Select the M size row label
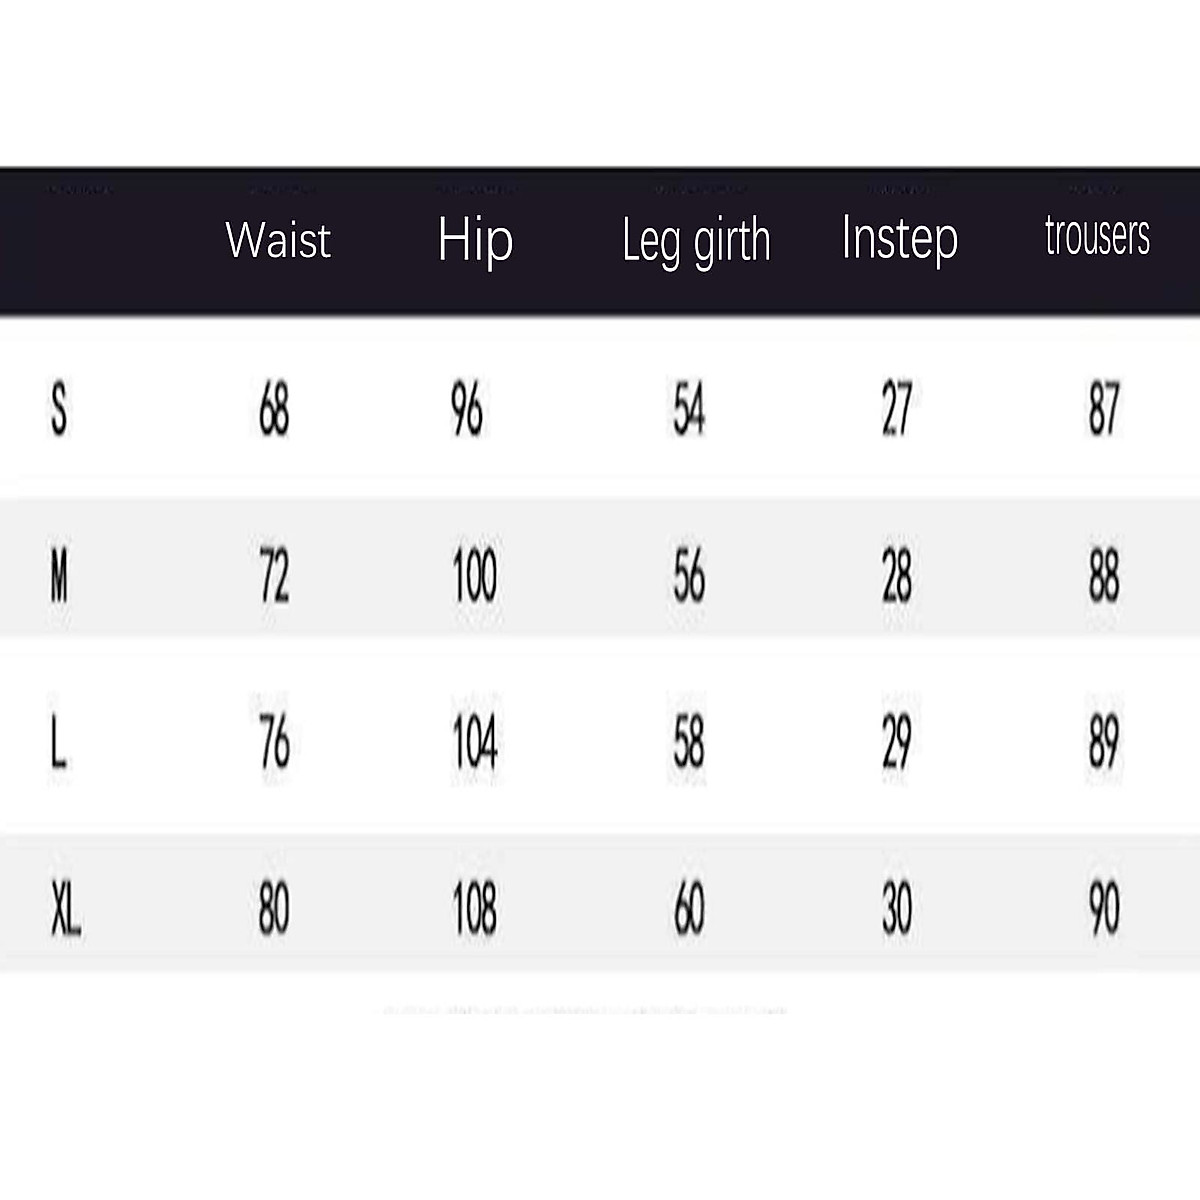This screenshot has height=1200, width=1200. [x=59, y=577]
